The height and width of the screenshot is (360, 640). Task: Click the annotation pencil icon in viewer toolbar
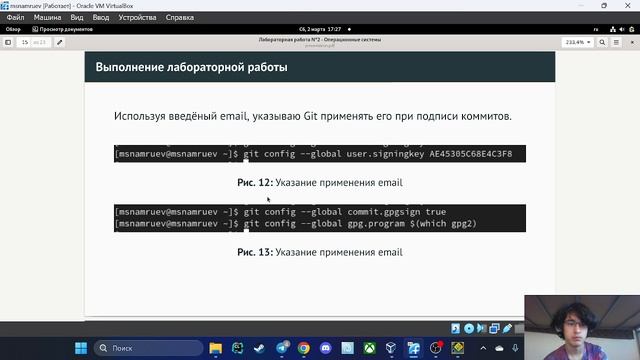[60, 42]
